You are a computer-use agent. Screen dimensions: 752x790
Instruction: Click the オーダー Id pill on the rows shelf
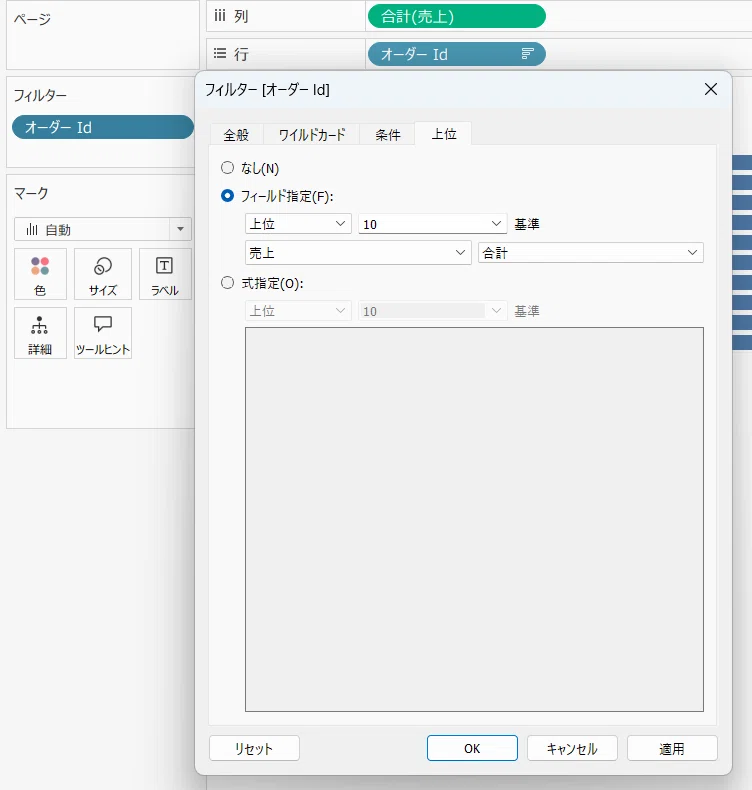click(456, 54)
